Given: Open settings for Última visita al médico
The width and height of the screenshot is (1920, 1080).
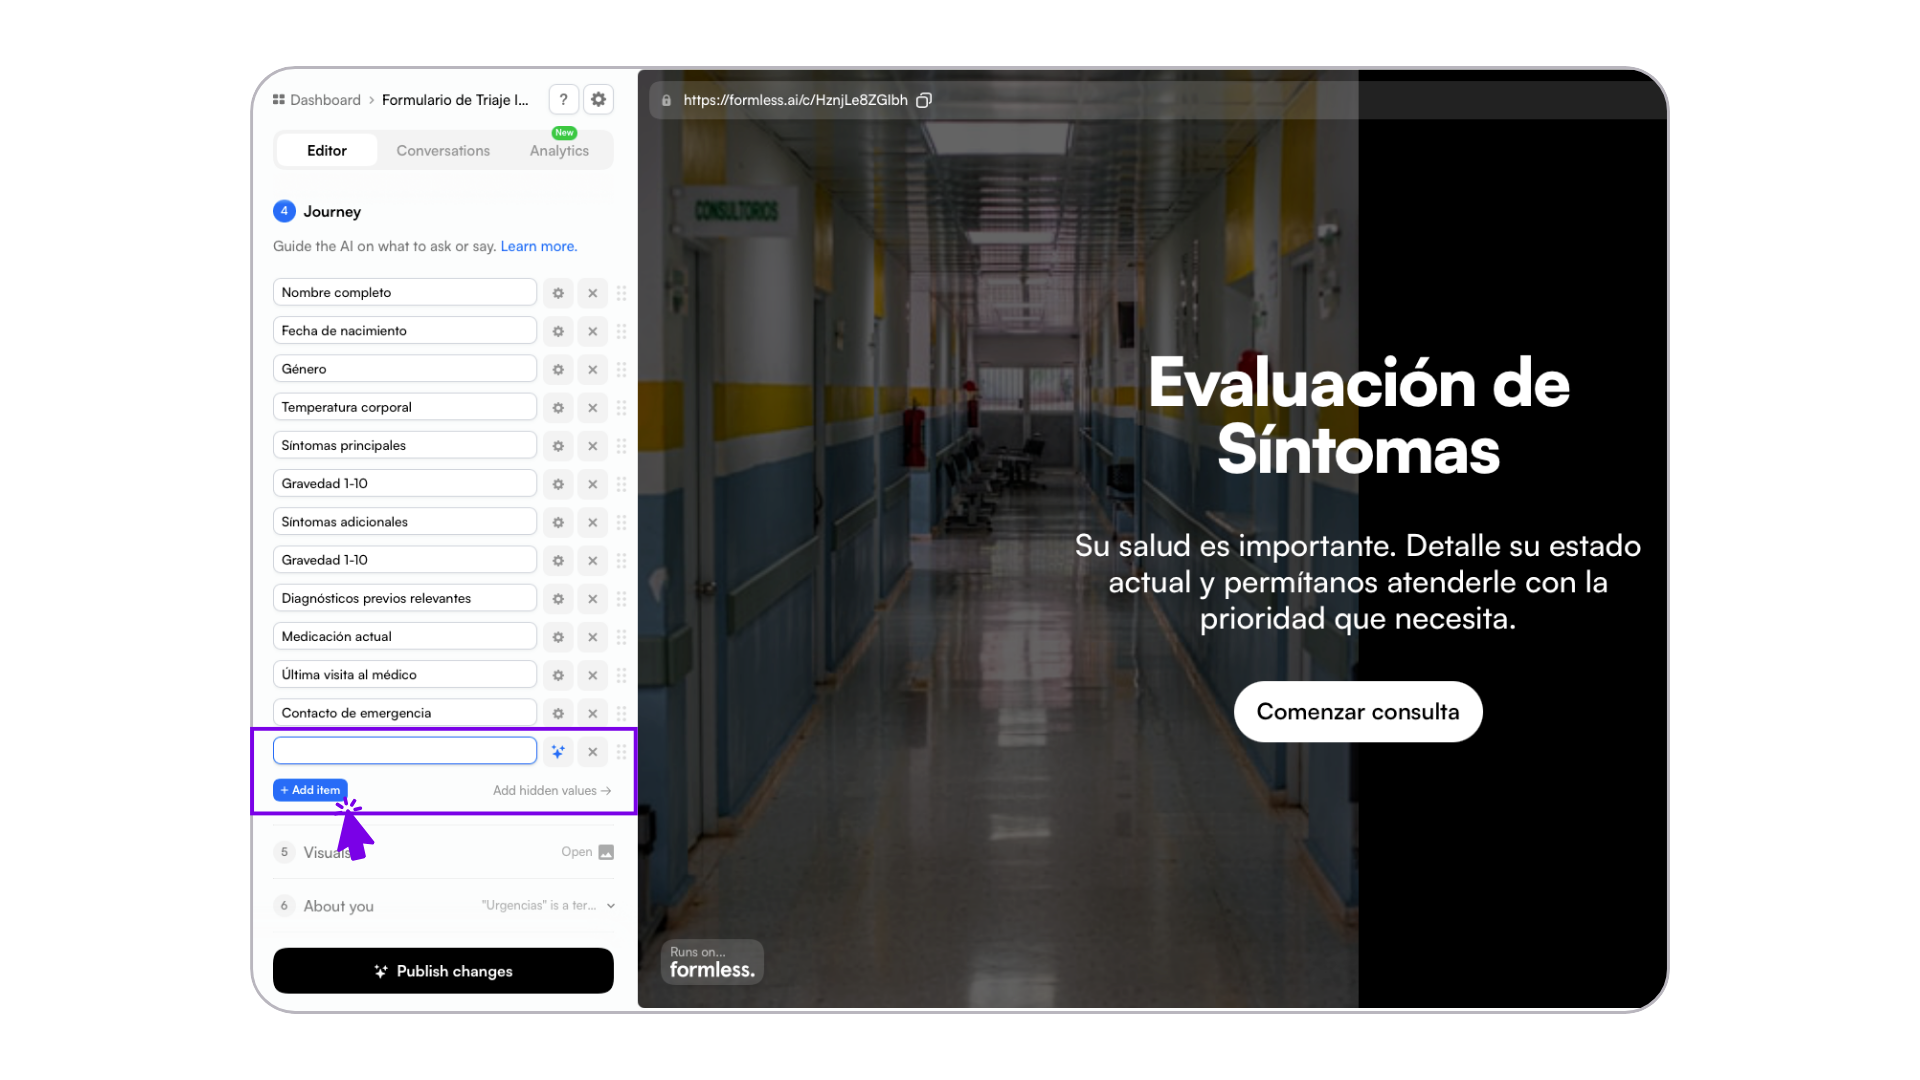Looking at the screenshot, I should point(558,675).
